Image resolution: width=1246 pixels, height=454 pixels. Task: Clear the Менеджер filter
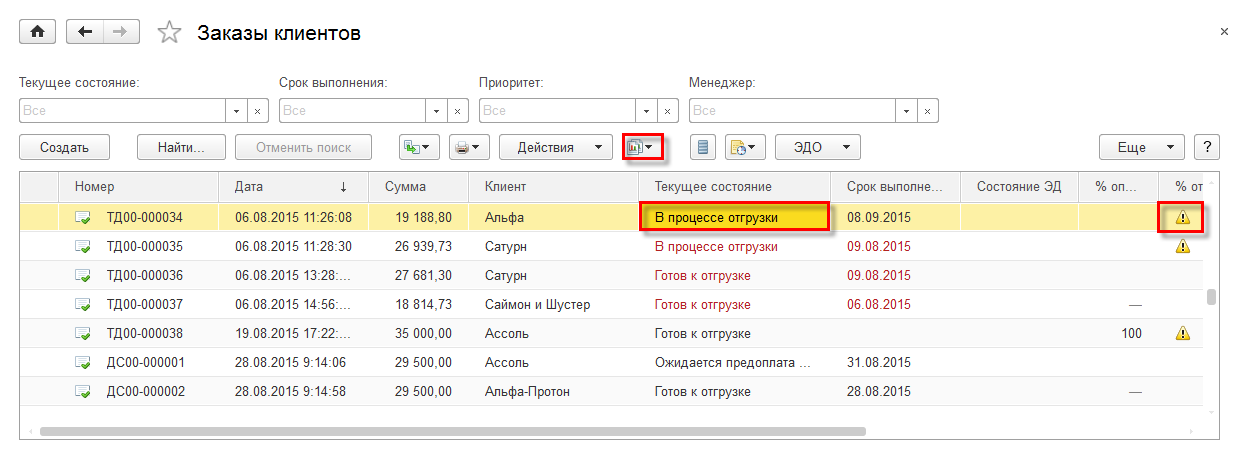(927, 110)
